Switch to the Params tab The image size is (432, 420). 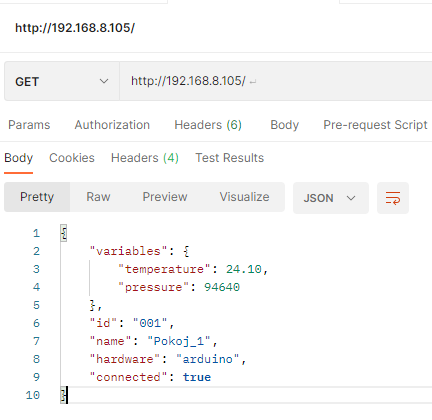point(29,125)
